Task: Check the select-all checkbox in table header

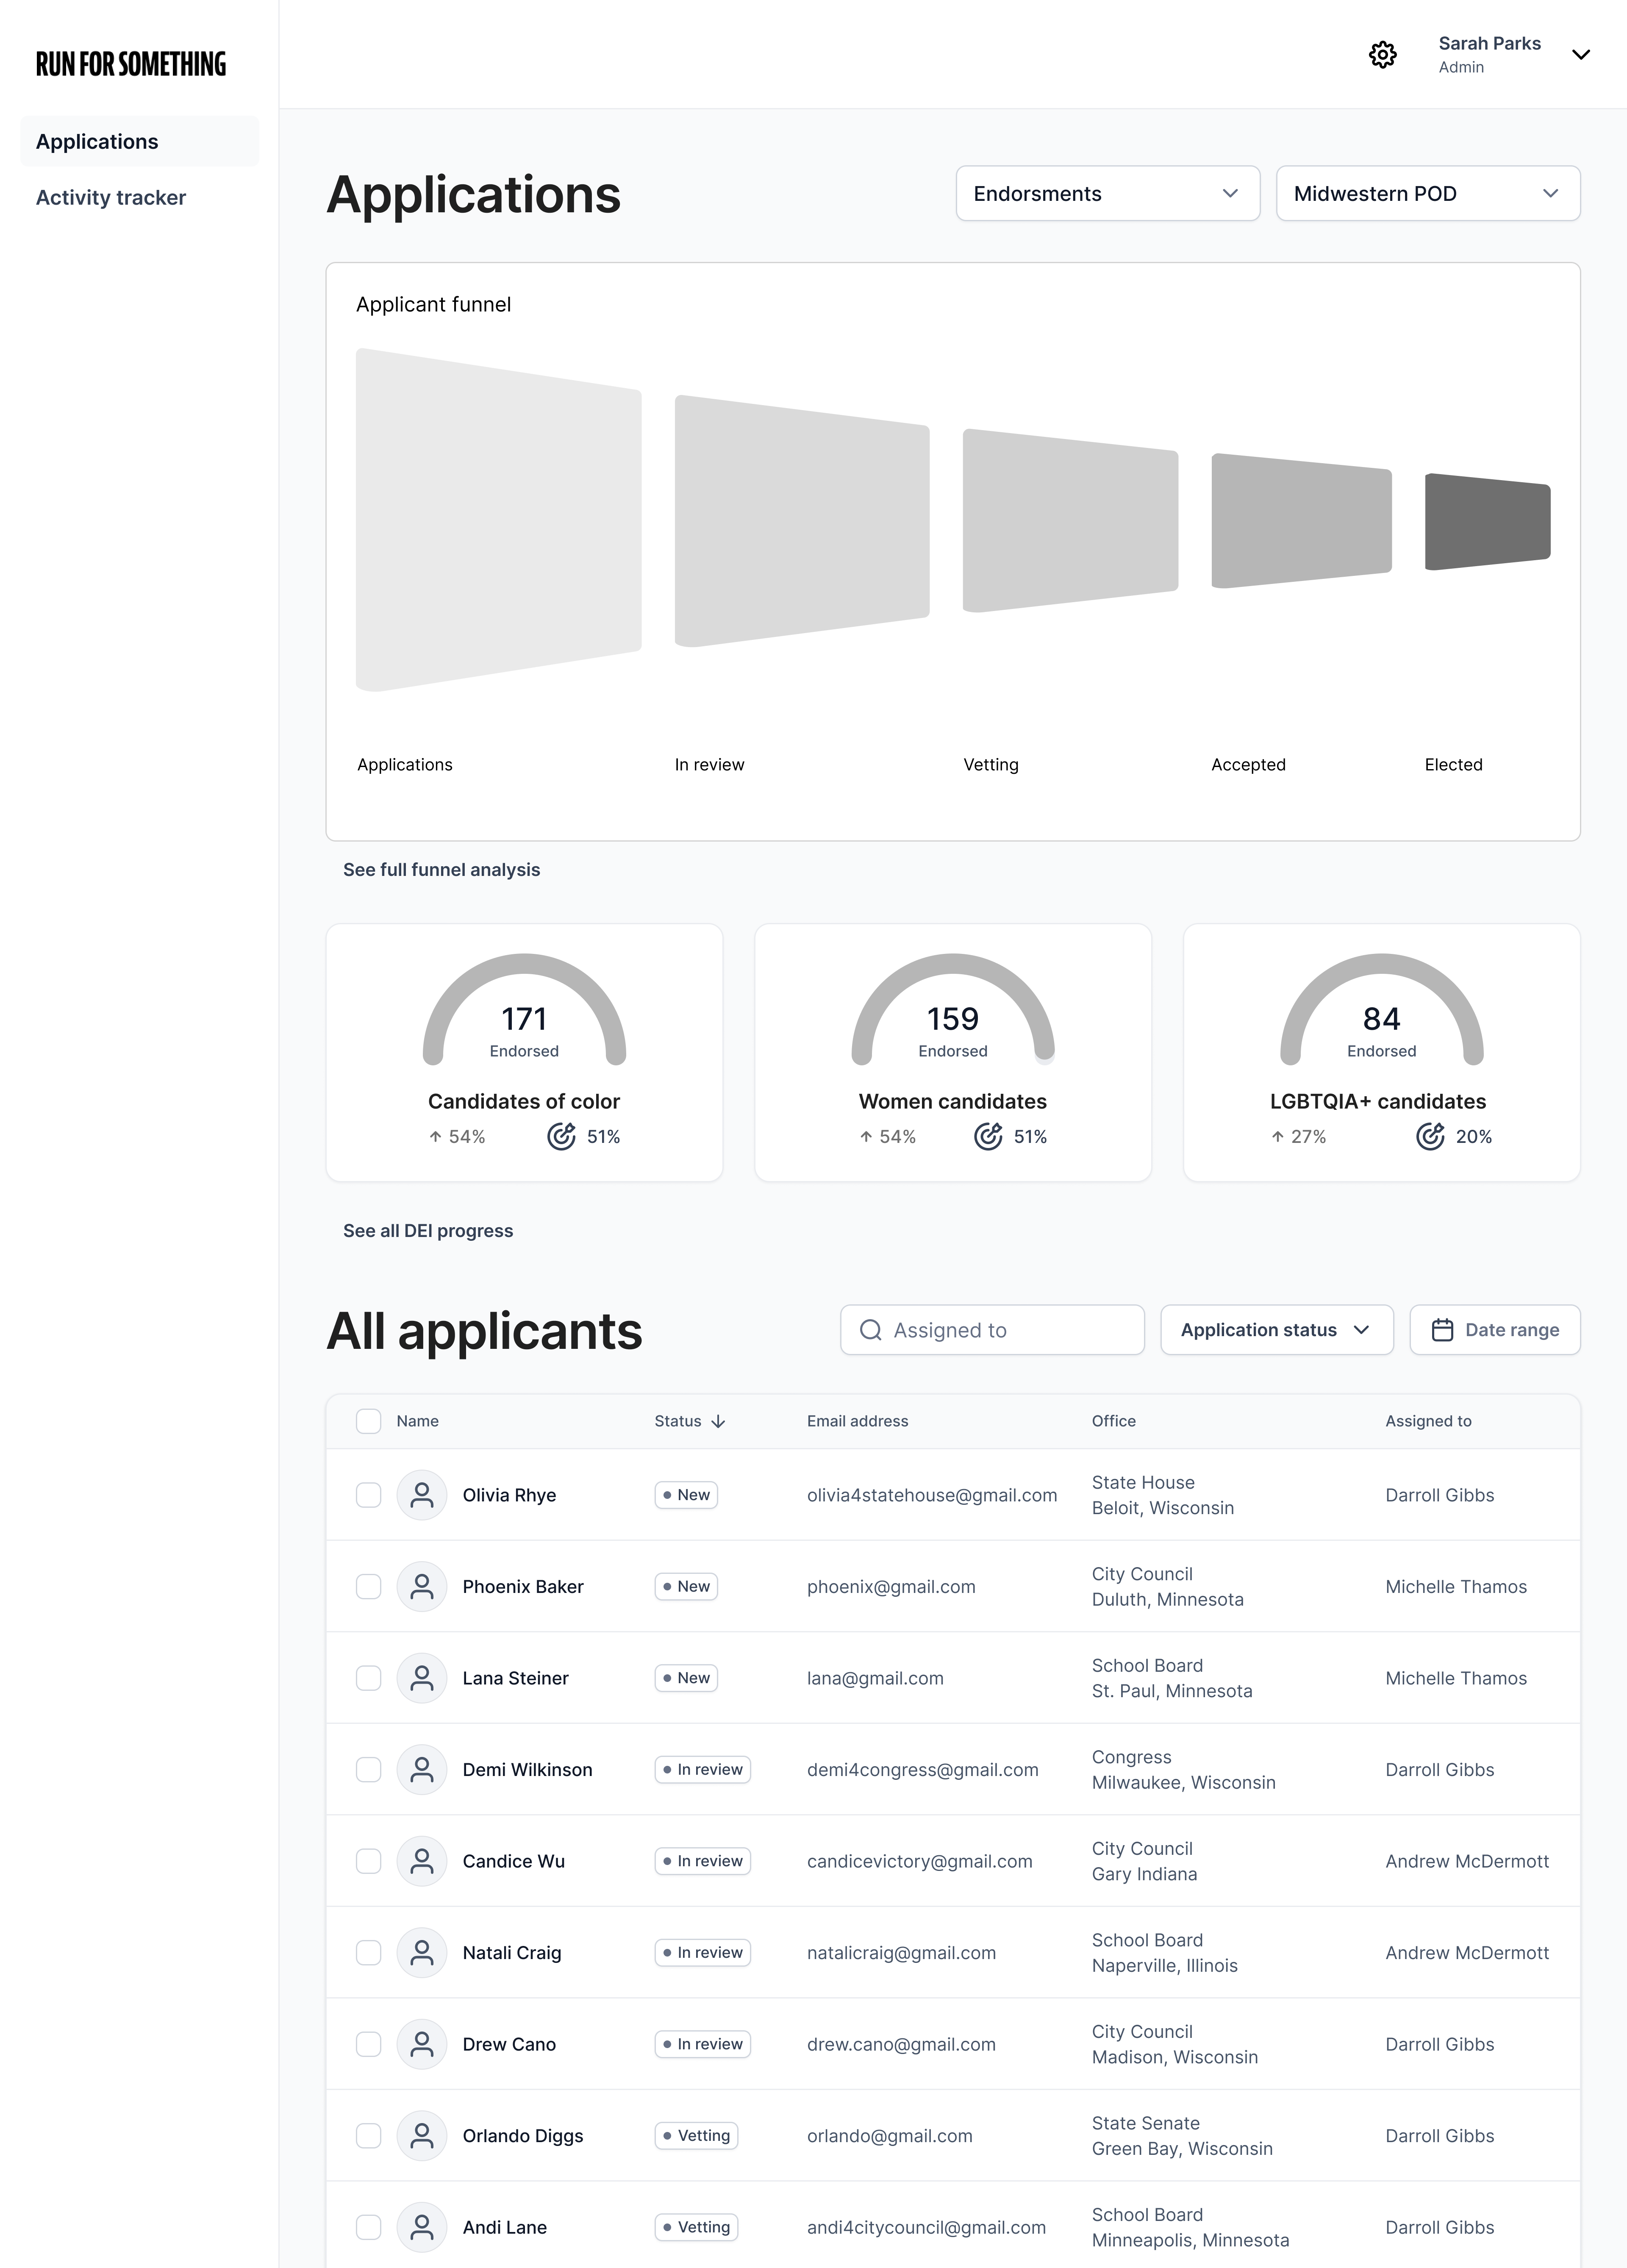Action: [368, 1421]
